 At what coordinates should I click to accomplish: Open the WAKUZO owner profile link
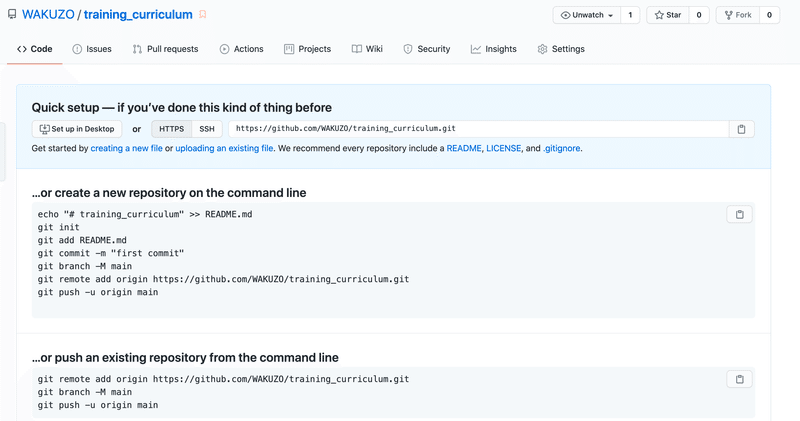coord(48,15)
